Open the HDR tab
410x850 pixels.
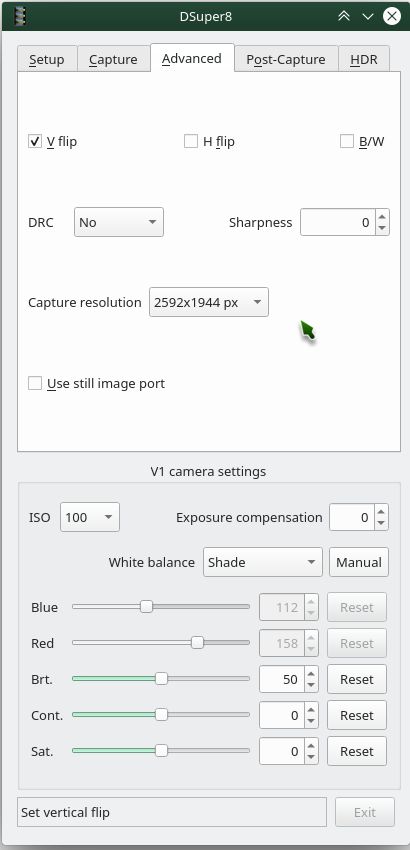pos(364,59)
